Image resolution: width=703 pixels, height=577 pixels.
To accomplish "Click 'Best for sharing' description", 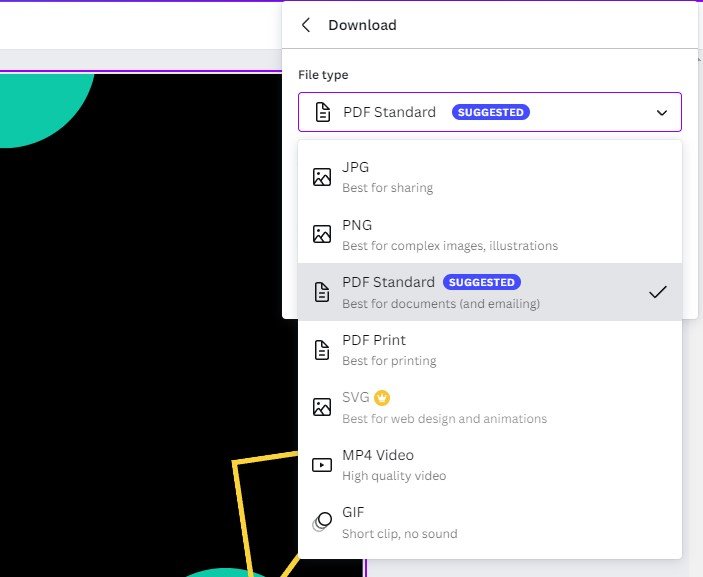I will click(387, 187).
